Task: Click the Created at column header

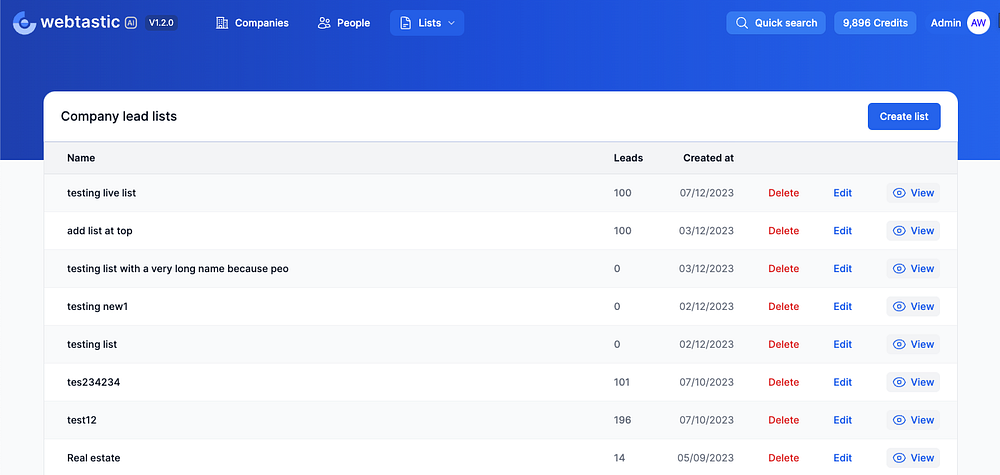Action: pyautogui.click(x=709, y=158)
